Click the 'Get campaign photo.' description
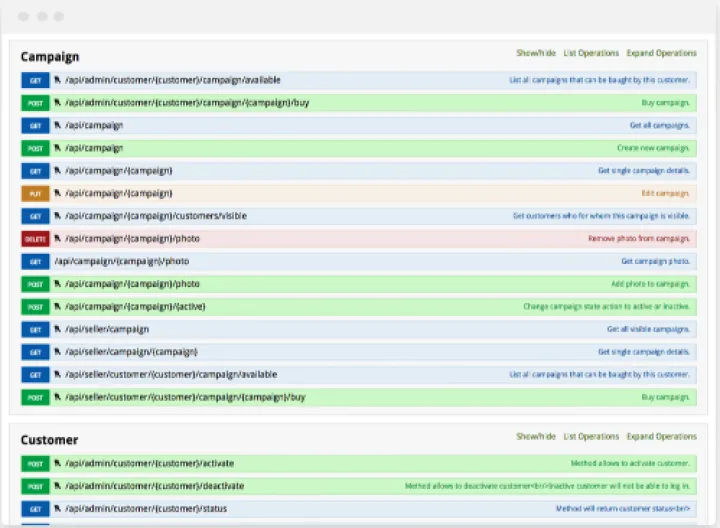This screenshot has width=720, height=528. [x=656, y=261]
